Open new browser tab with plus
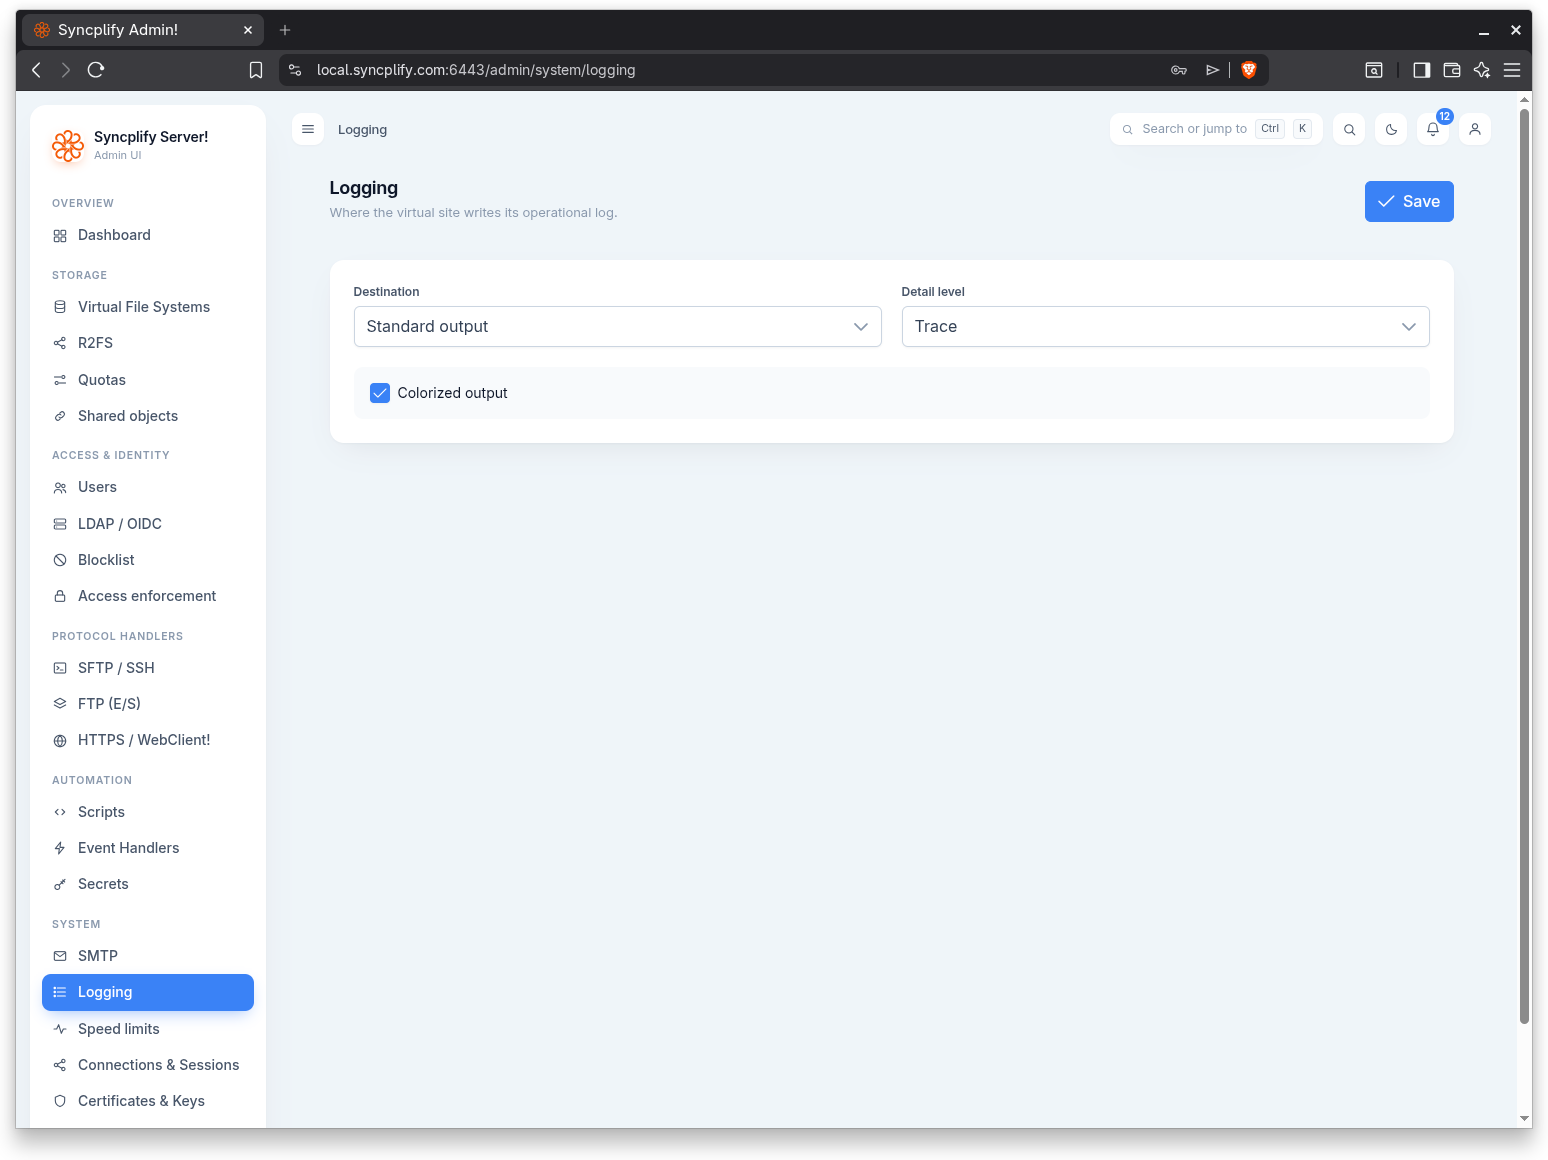 coord(285,30)
